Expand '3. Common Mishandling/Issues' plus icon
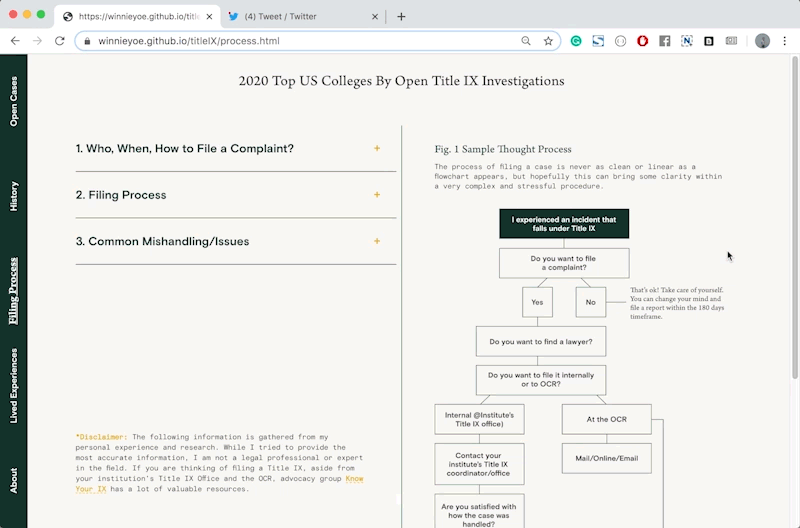The height and width of the screenshot is (528, 800). click(377, 241)
